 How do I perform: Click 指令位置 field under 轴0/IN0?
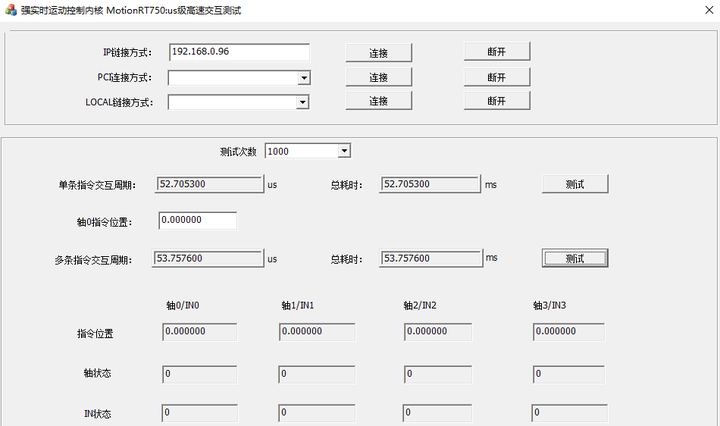200,331
